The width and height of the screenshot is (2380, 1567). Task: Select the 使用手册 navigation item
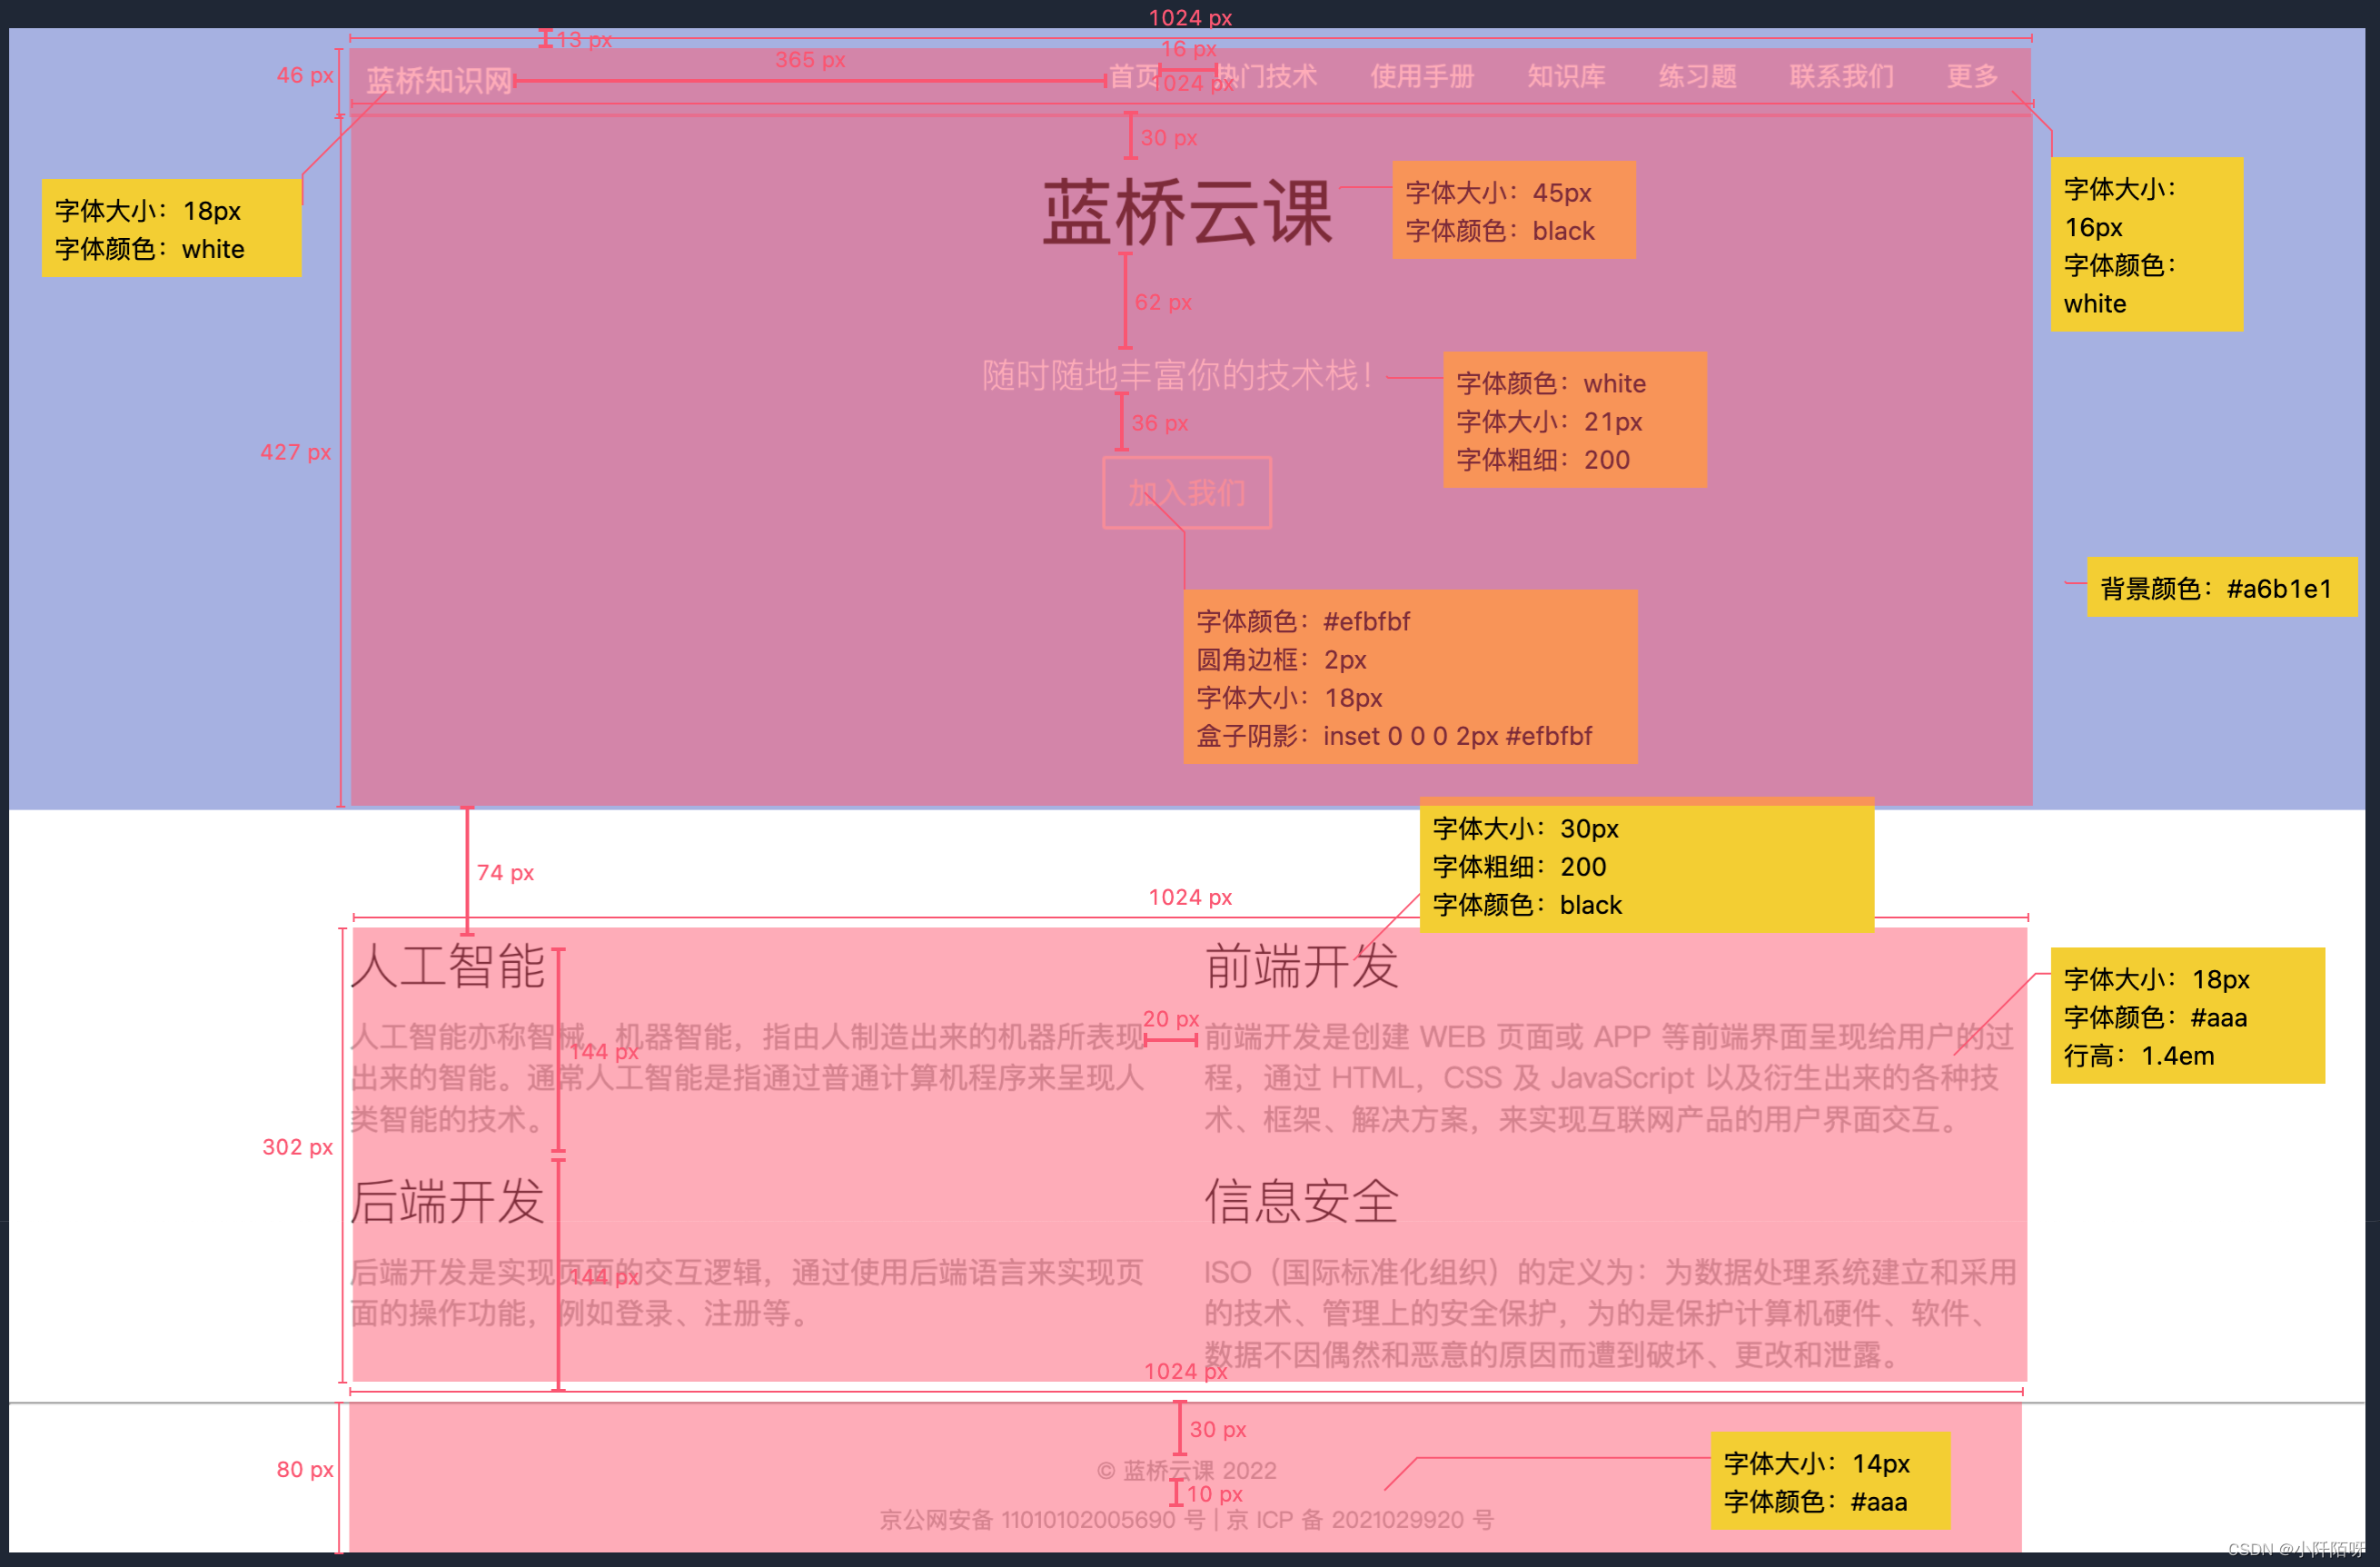pos(1422,76)
